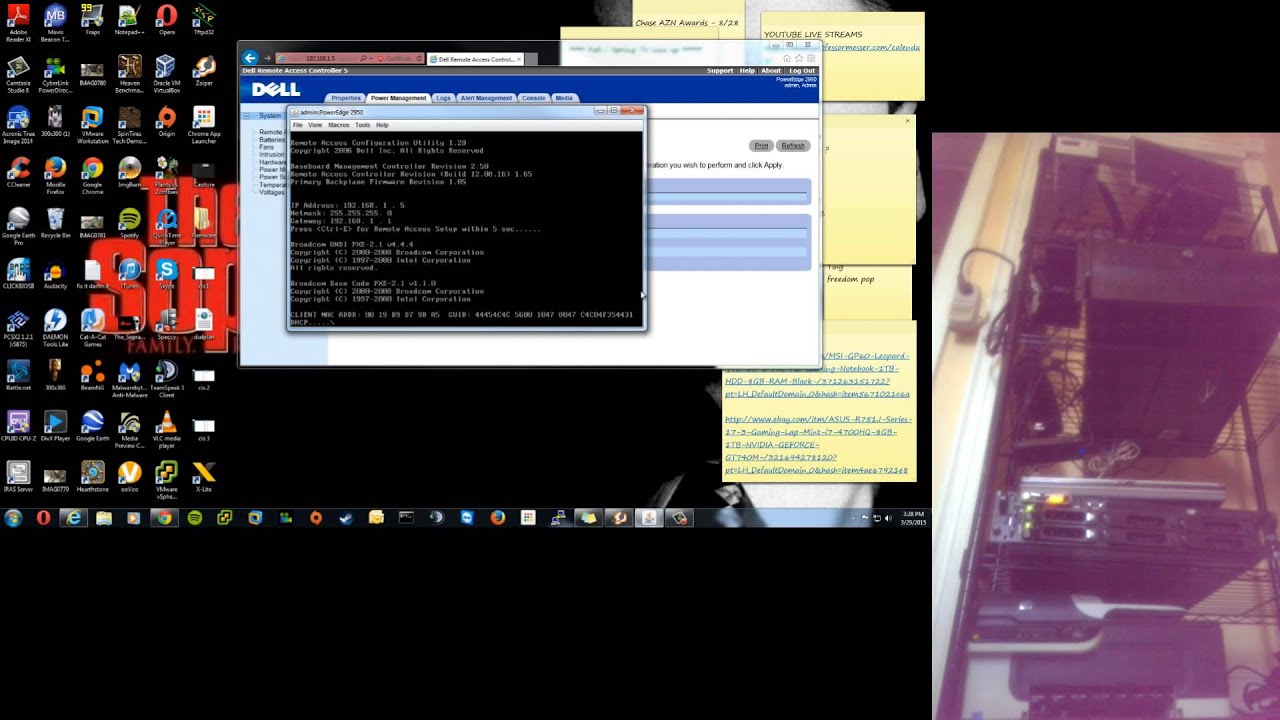
Task: Open the Zoiper desktop icon
Action: click(x=203, y=72)
